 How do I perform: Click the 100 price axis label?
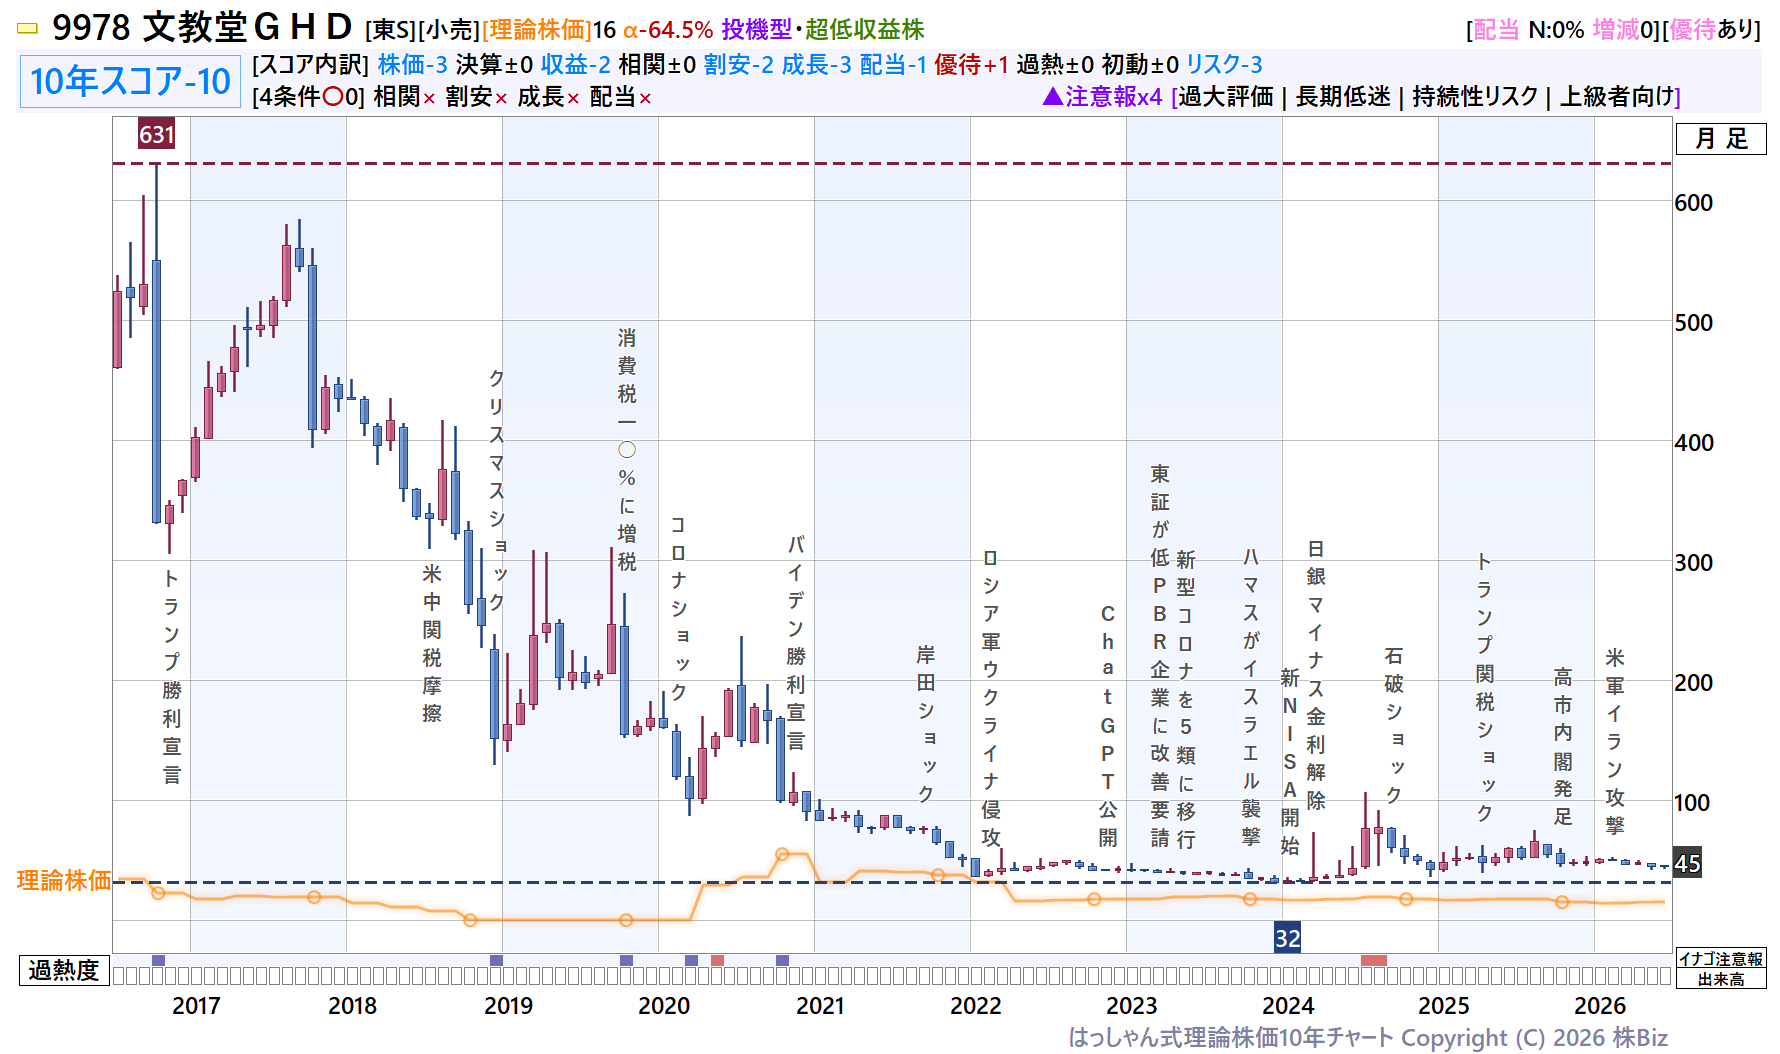pos(1692,803)
